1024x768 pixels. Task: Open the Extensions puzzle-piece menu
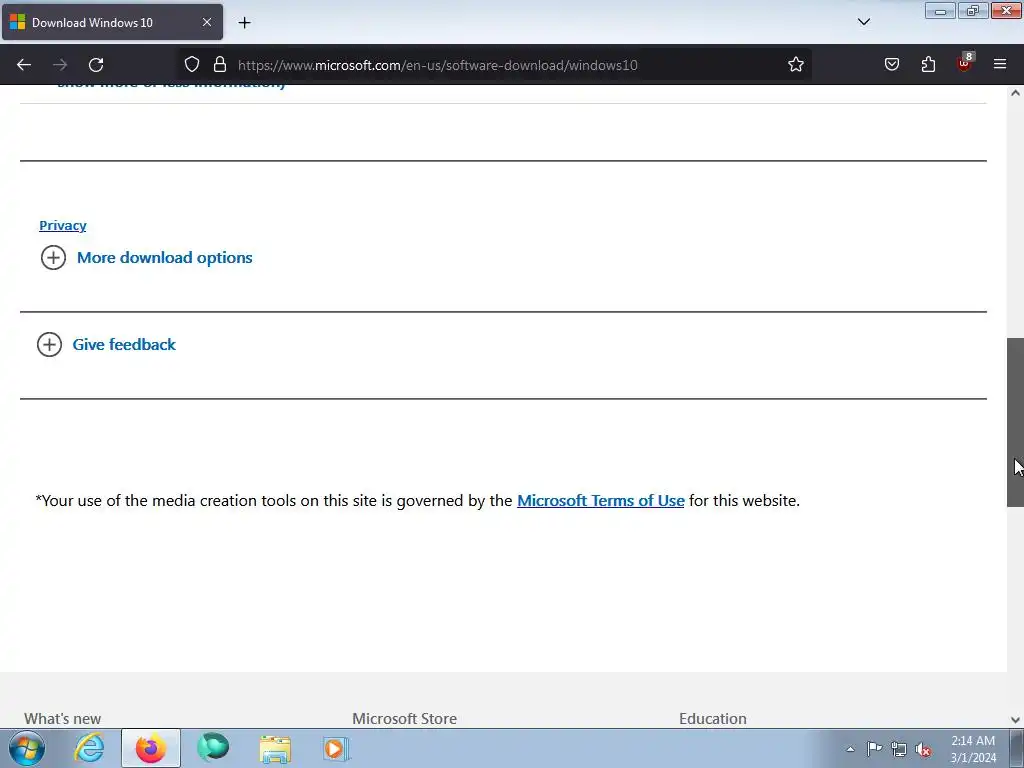pos(928,65)
